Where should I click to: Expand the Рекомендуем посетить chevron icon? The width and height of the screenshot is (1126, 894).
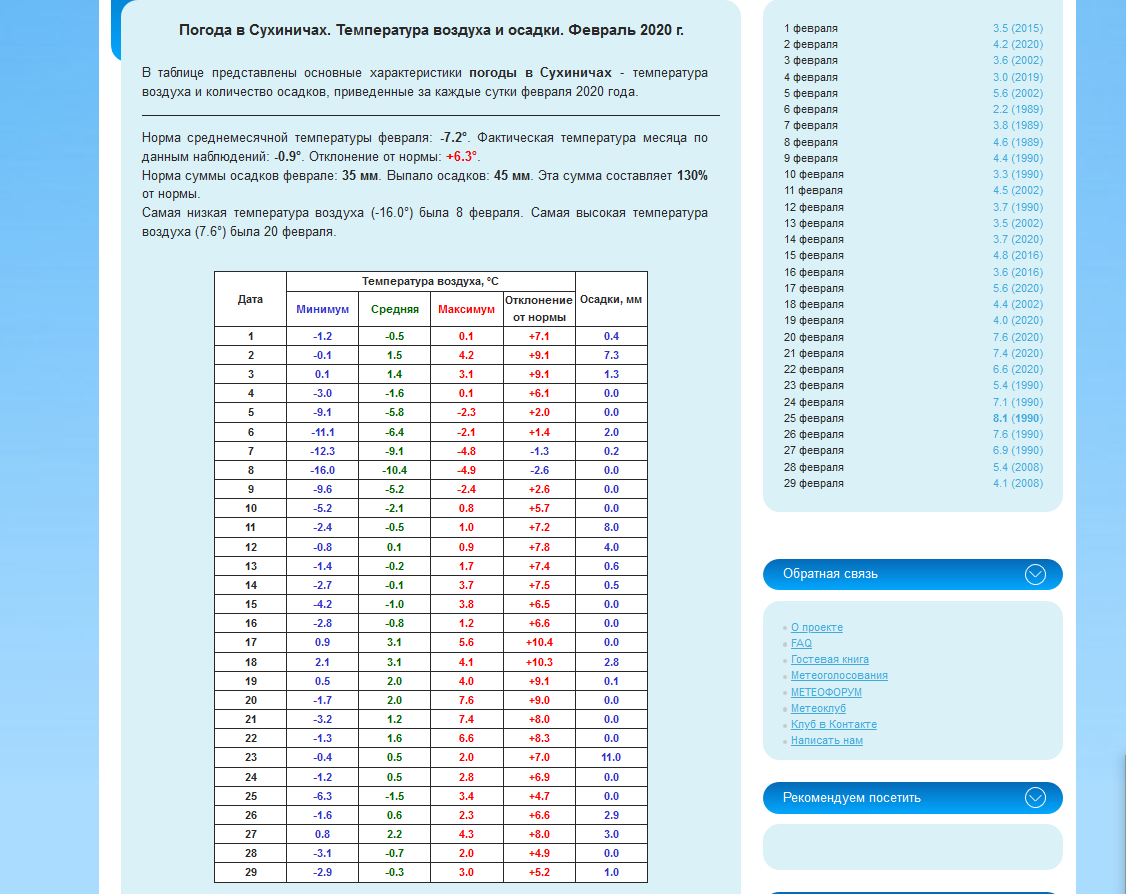pos(1035,798)
